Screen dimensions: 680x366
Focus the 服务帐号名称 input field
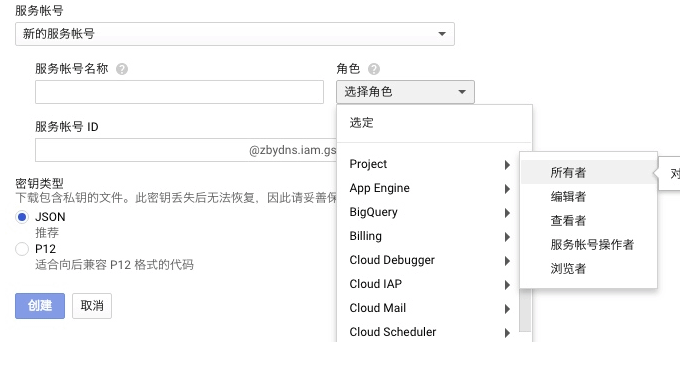pos(179,92)
